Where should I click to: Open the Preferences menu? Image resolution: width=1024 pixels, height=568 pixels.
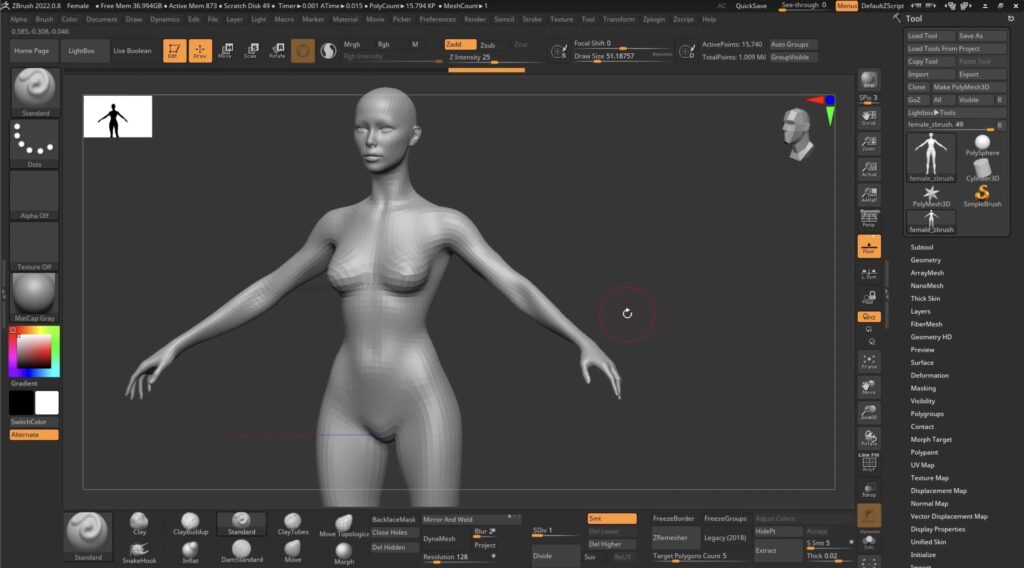tap(437, 19)
